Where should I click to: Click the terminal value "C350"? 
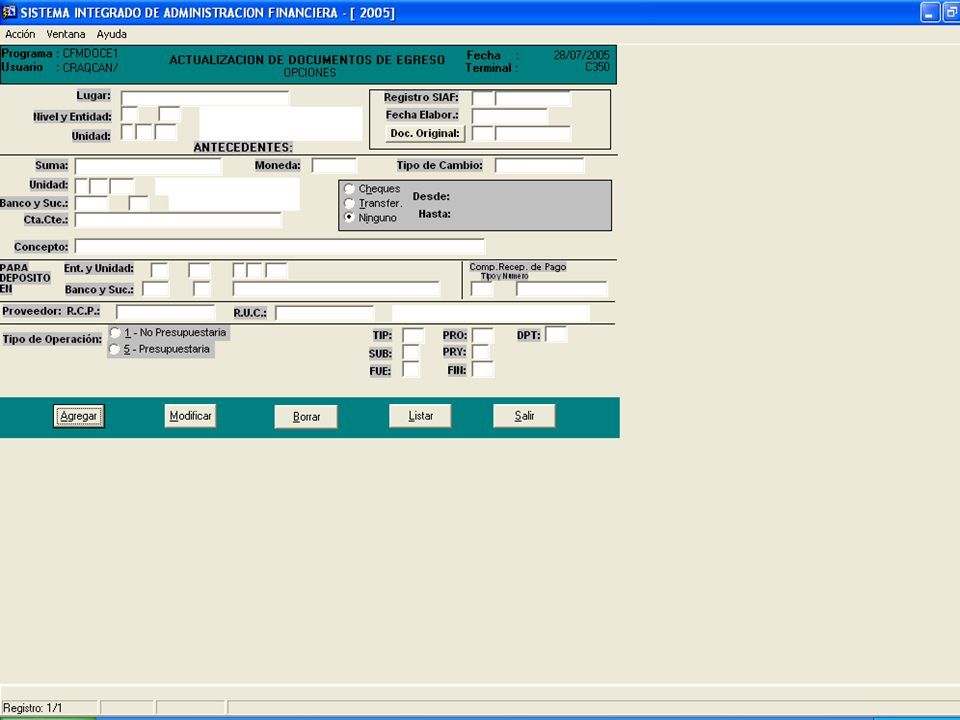pyautogui.click(x=598, y=67)
